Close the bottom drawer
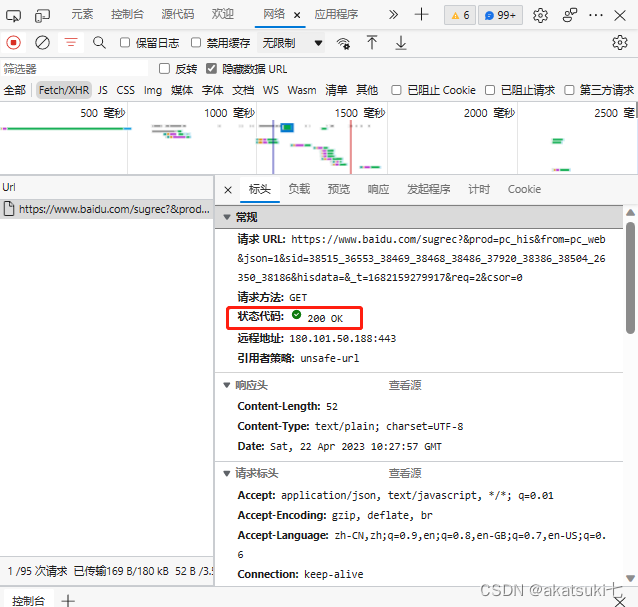 pyautogui.click(x=620, y=601)
